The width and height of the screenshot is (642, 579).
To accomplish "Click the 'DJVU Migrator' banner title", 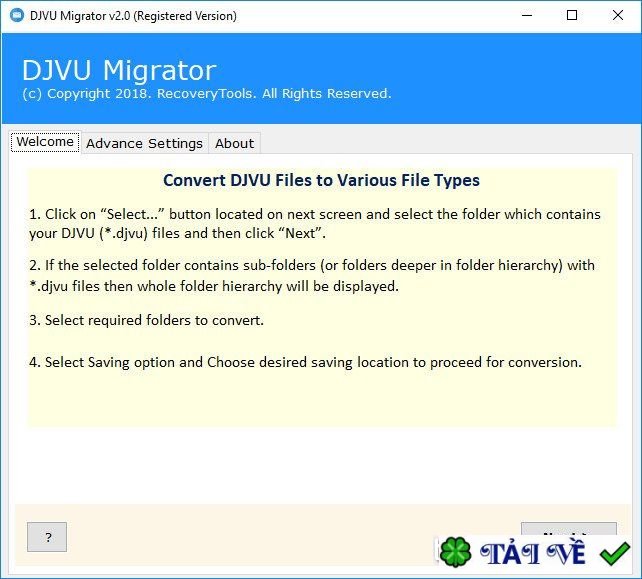I will click(x=119, y=70).
